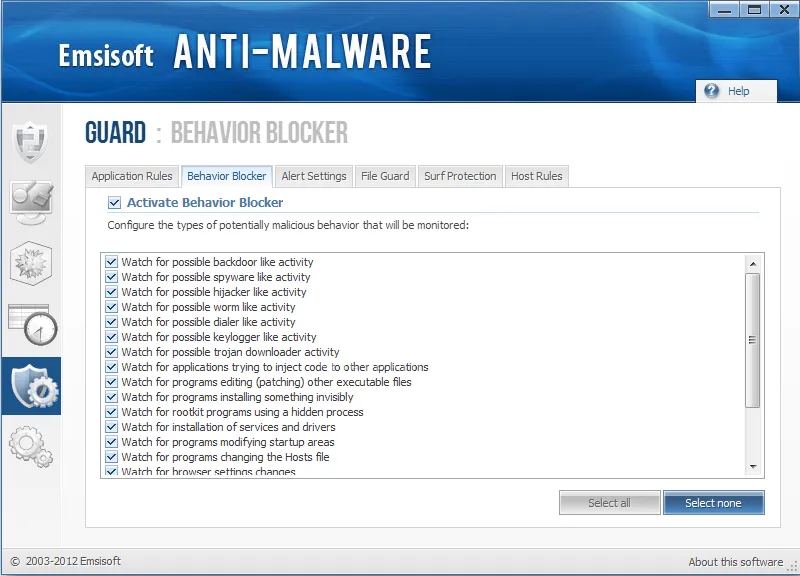Click the Help question mark icon
The image size is (800, 576).
pos(712,91)
